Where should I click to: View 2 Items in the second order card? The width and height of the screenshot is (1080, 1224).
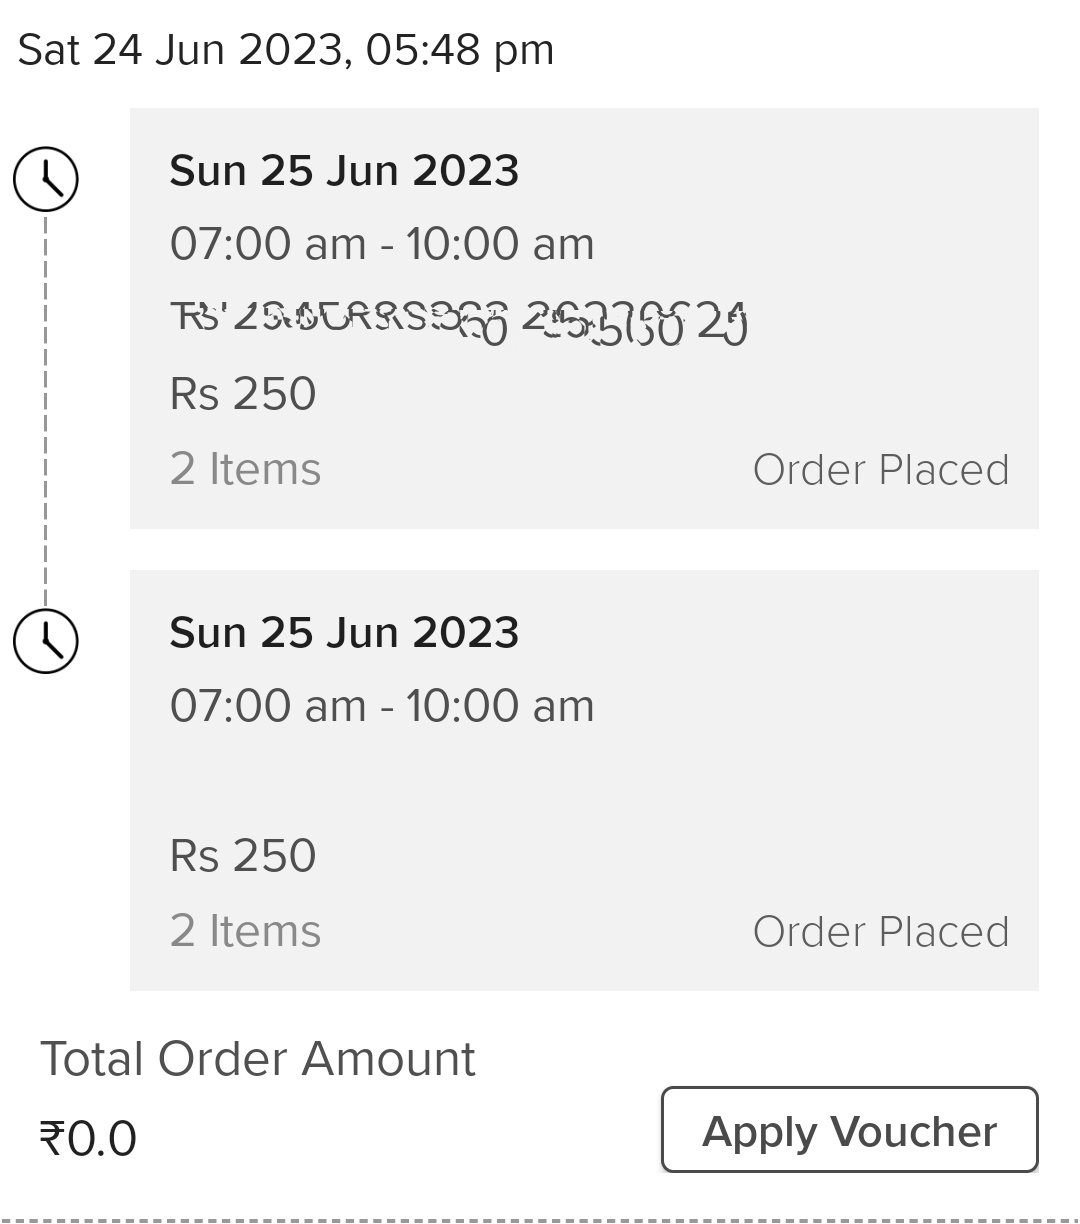coord(245,931)
